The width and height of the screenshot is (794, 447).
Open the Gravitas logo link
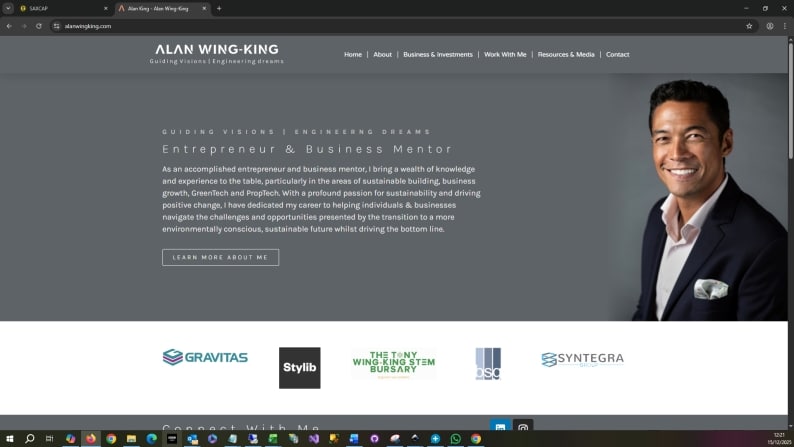point(205,357)
